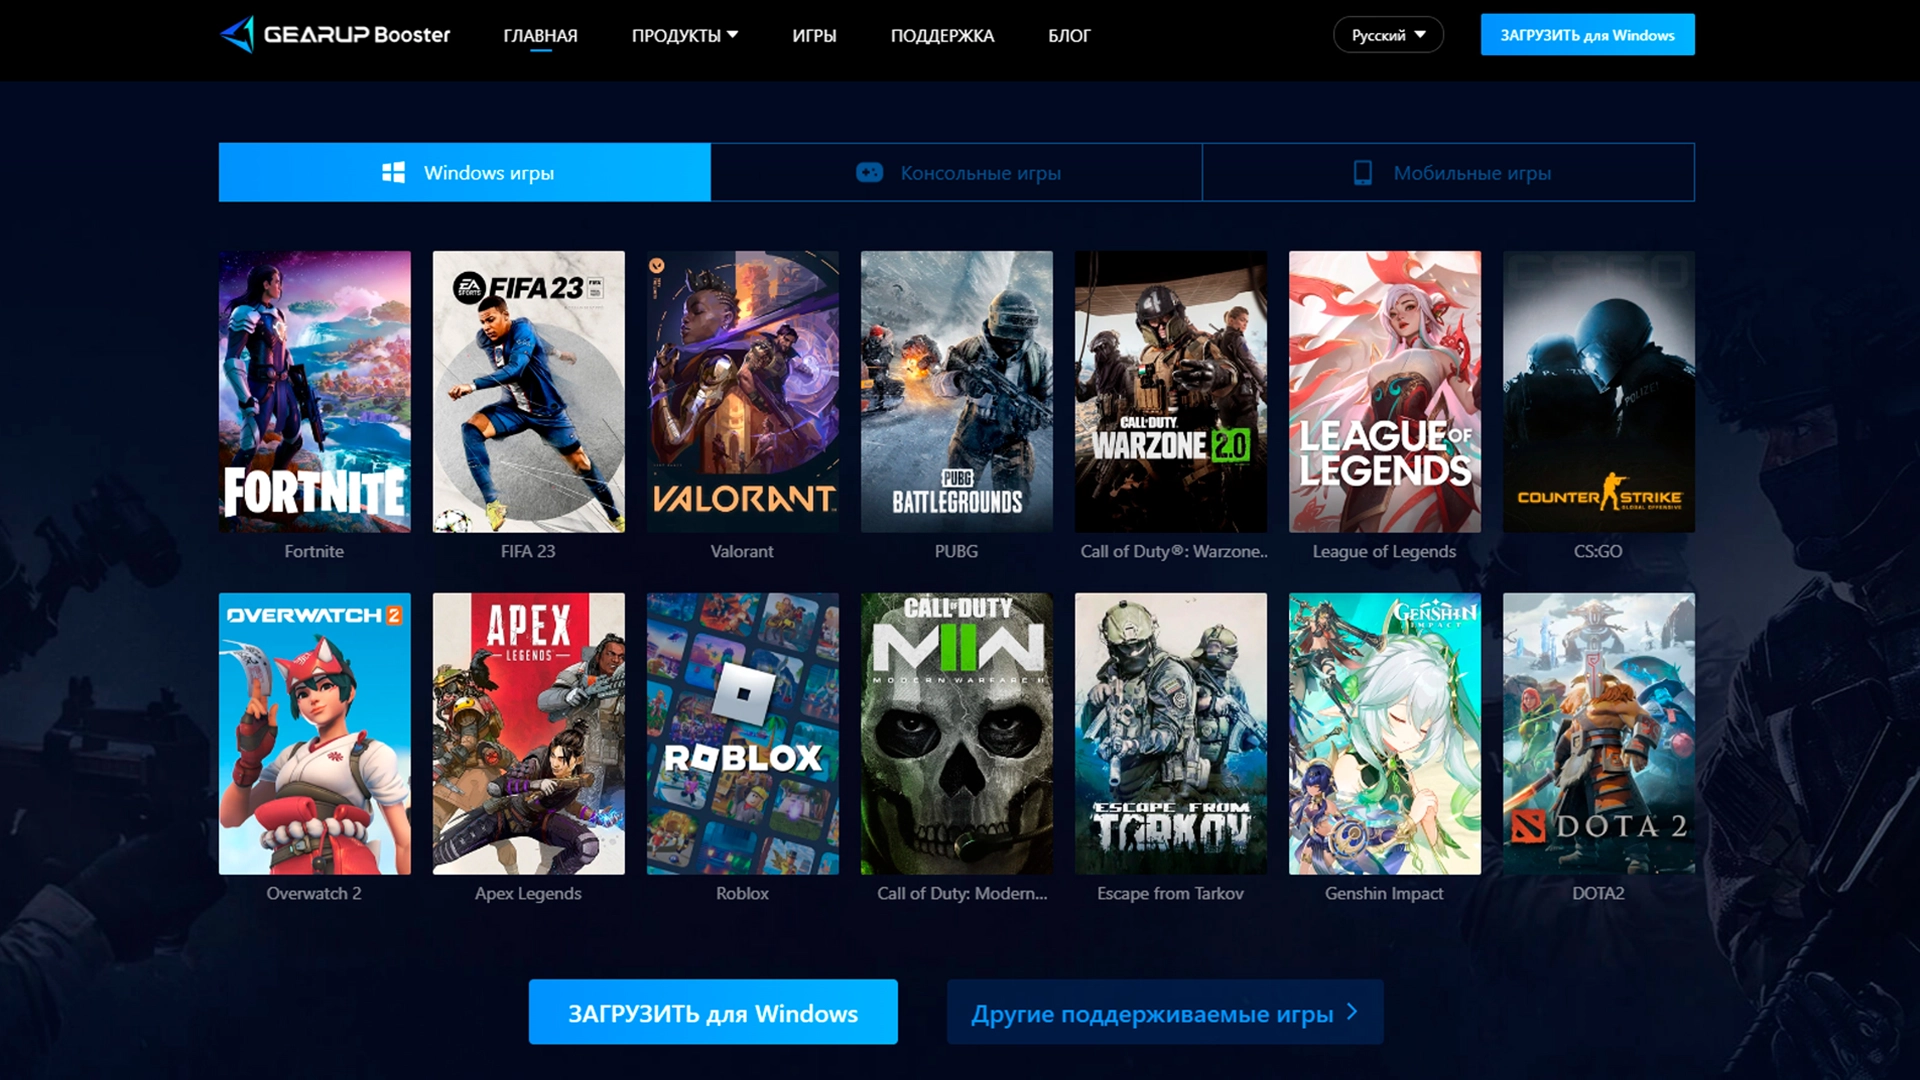Click the GearUP Booster logo icon

point(237,35)
